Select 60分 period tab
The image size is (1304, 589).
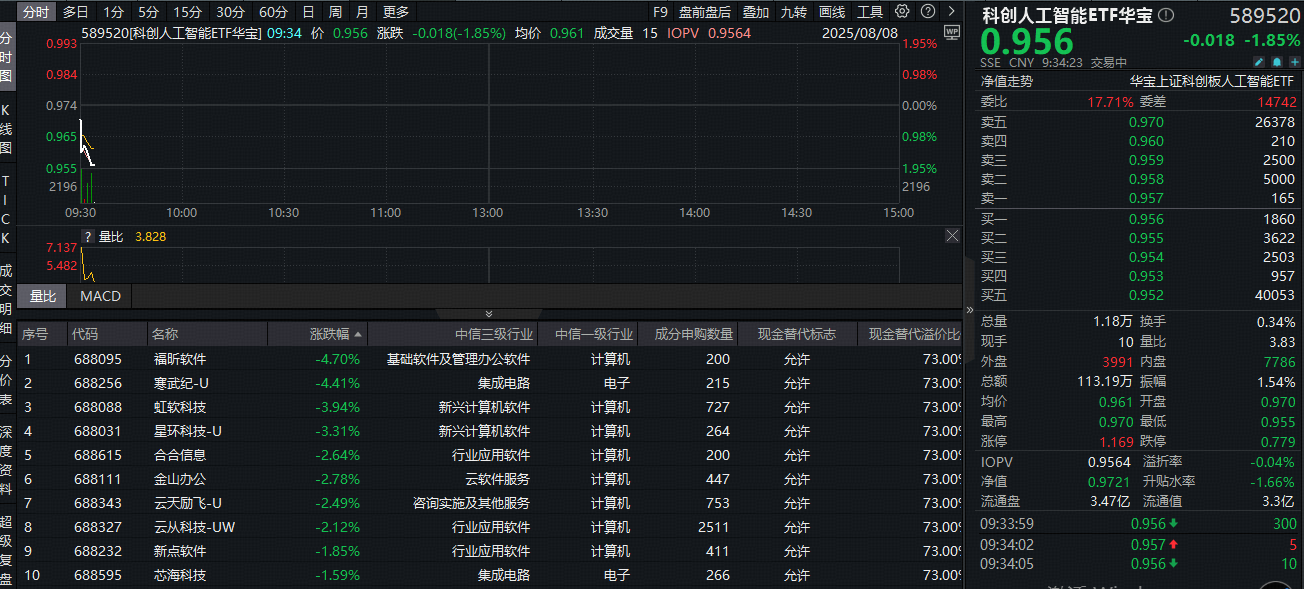[x=273, y=12]
